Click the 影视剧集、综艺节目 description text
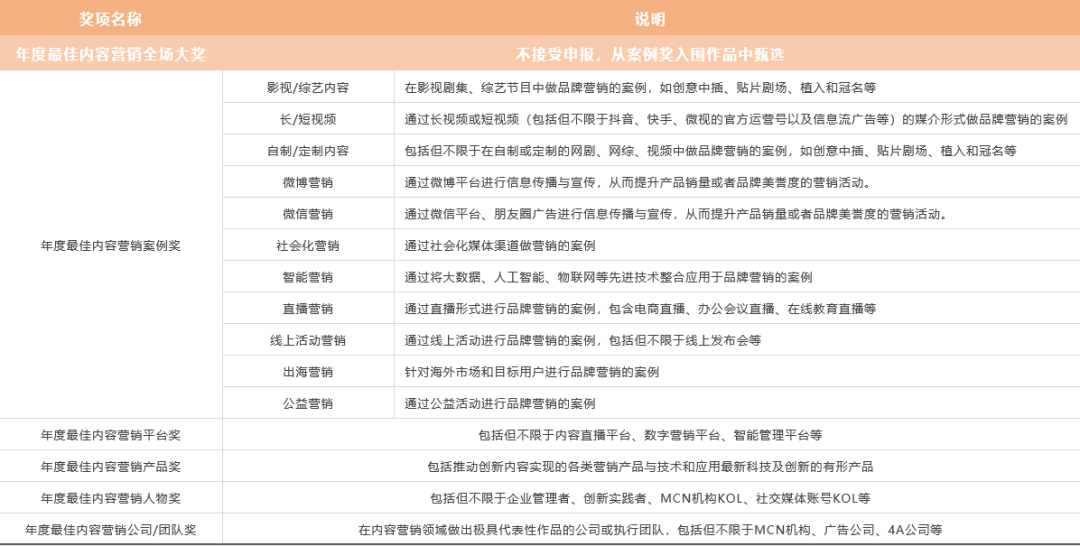1080x546 pixels. [640, 87]
